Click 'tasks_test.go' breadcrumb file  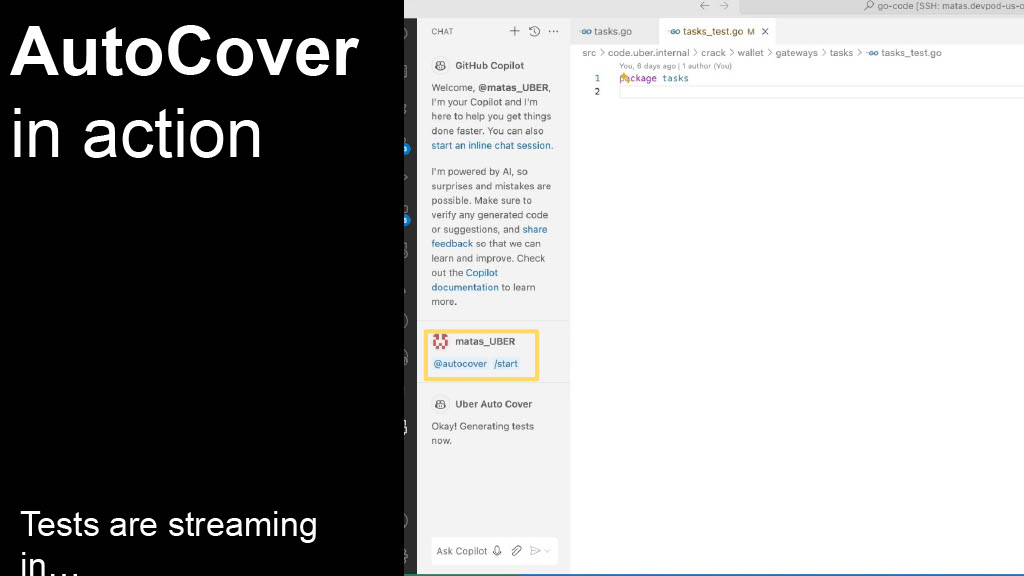coord(904,53)
